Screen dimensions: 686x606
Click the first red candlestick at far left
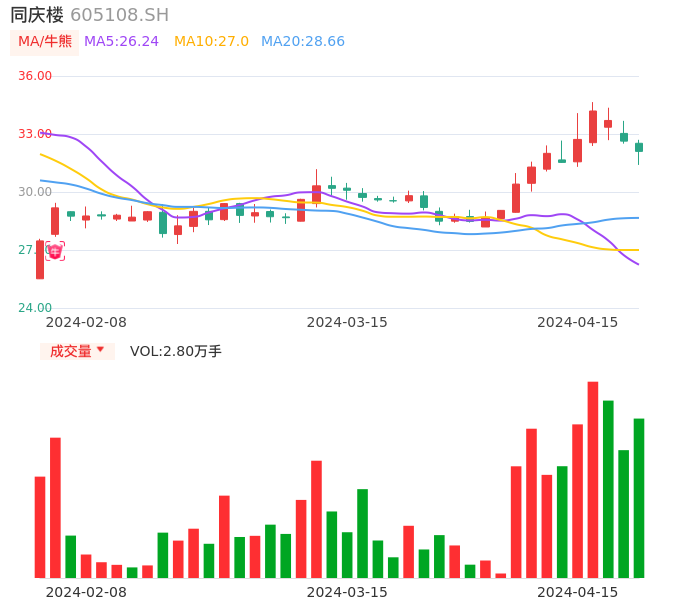(x=40, y=260)
